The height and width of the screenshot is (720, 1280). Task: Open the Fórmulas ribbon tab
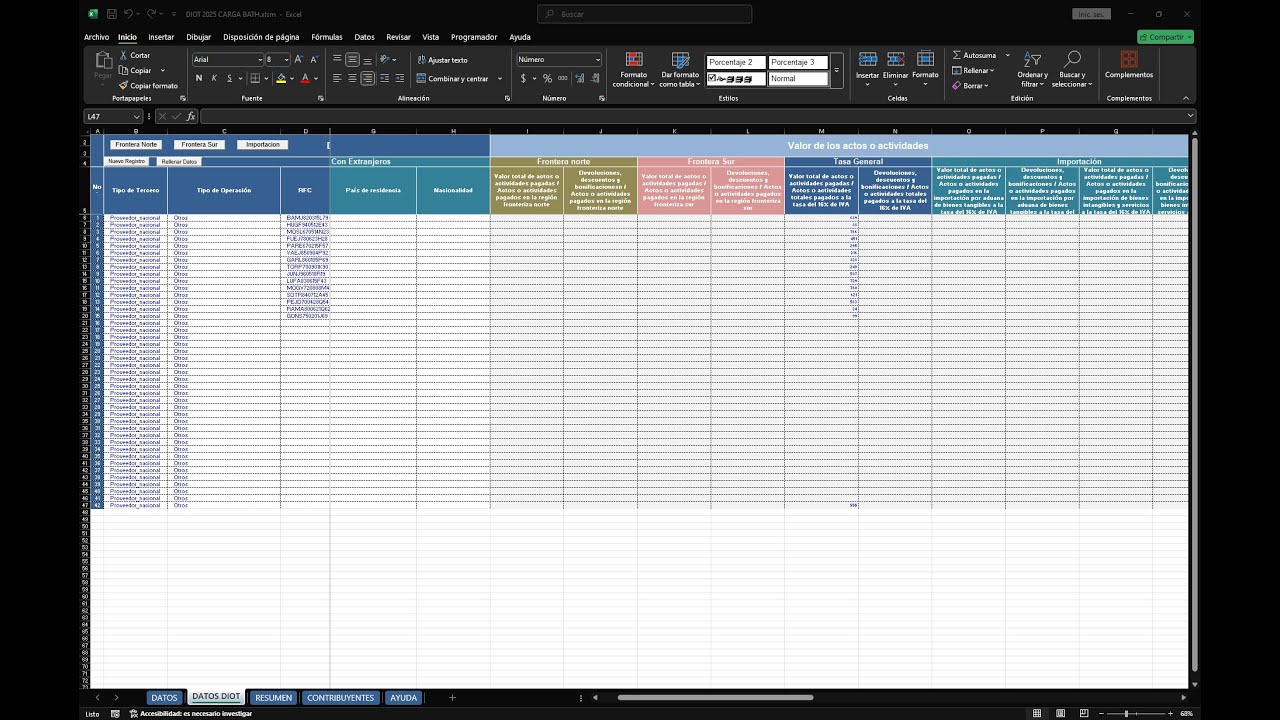pyautogui.click(x=327, y=37)
